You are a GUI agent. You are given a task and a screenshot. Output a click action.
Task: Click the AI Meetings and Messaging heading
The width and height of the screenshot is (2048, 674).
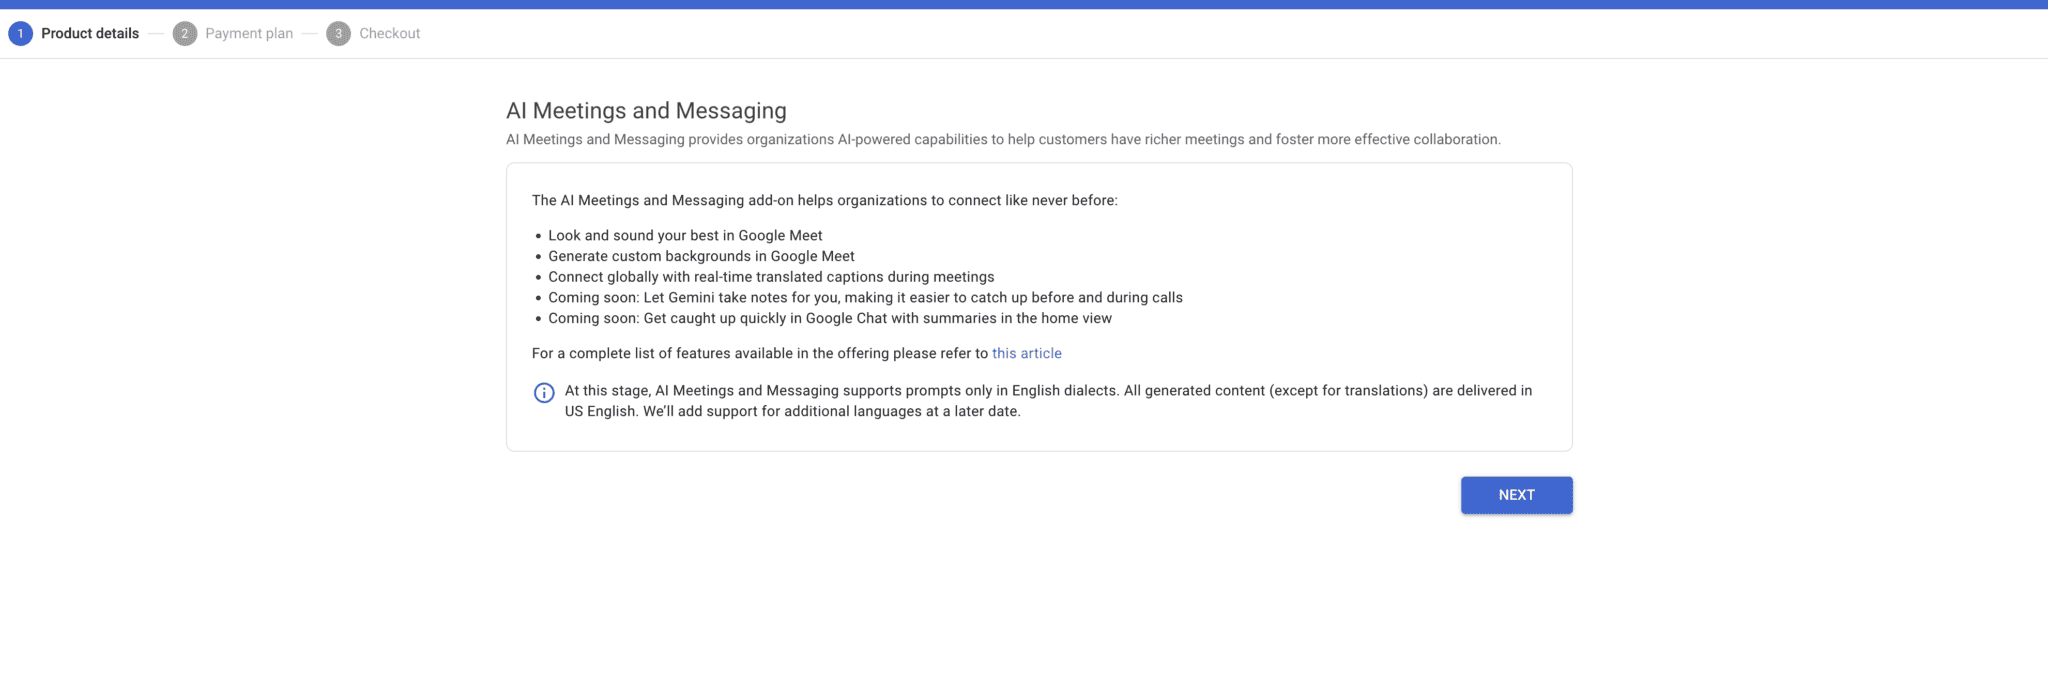tap(646, 110)
